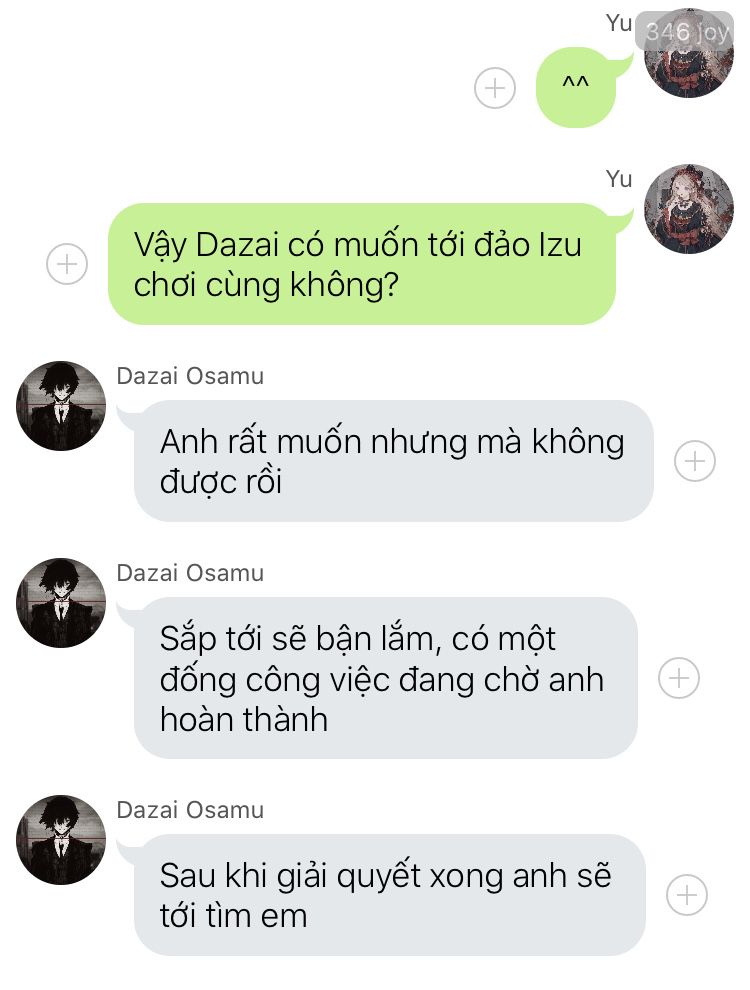This screenshot has height=990, width=750.
Task: Tap the plus icon next to the Izu island question
Action: [67, 264]
